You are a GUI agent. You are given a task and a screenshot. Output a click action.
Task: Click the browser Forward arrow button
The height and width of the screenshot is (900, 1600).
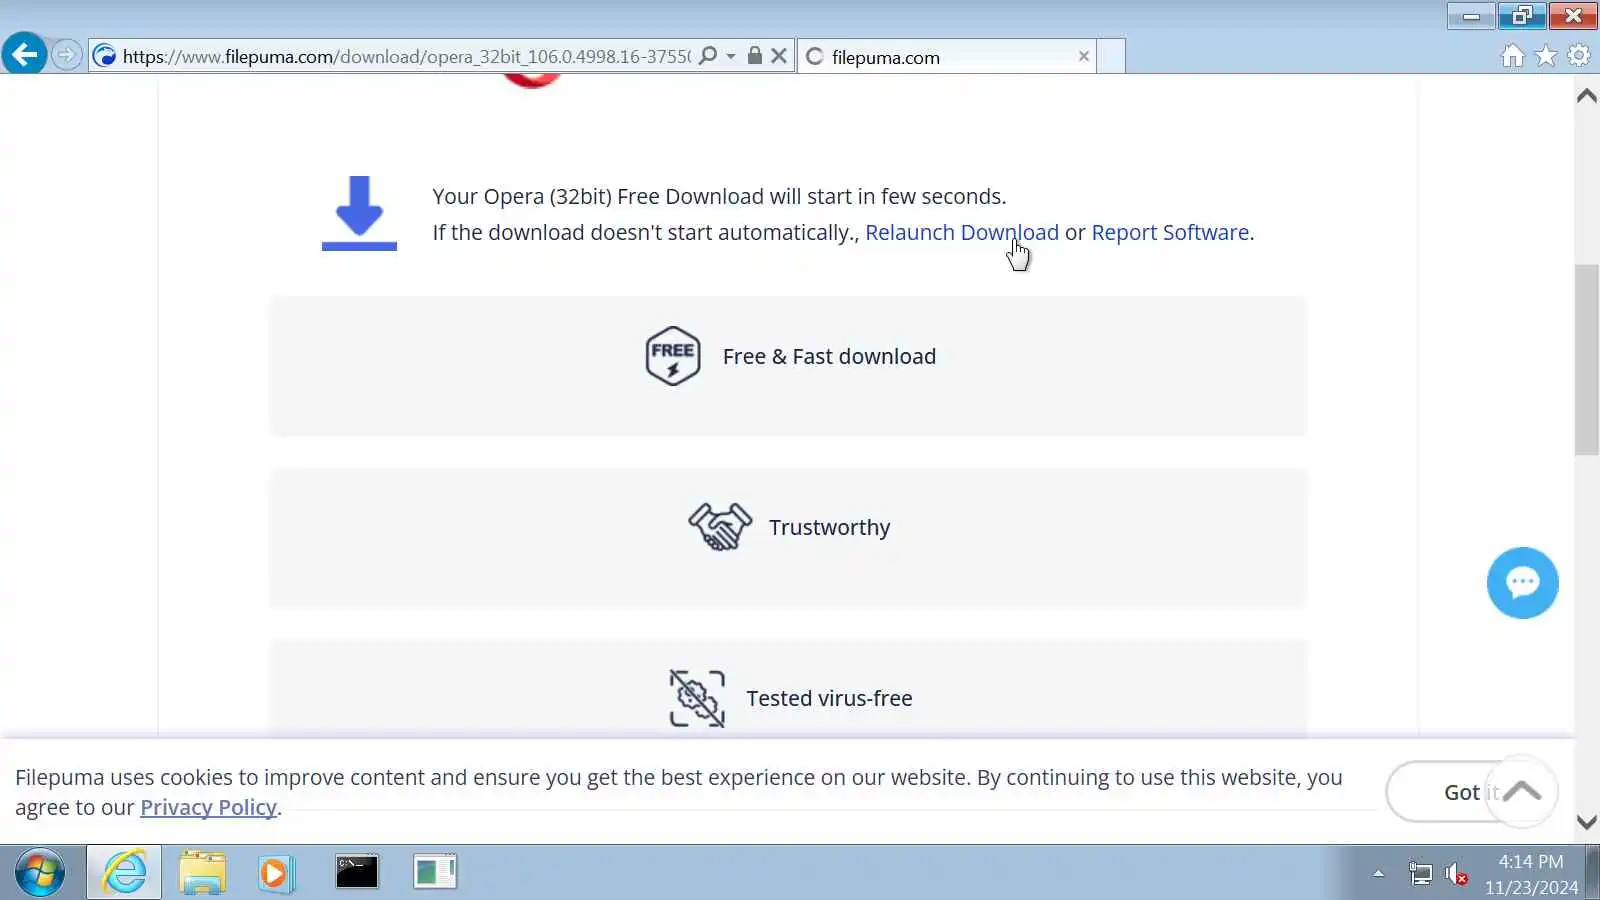tap(66, 55)
